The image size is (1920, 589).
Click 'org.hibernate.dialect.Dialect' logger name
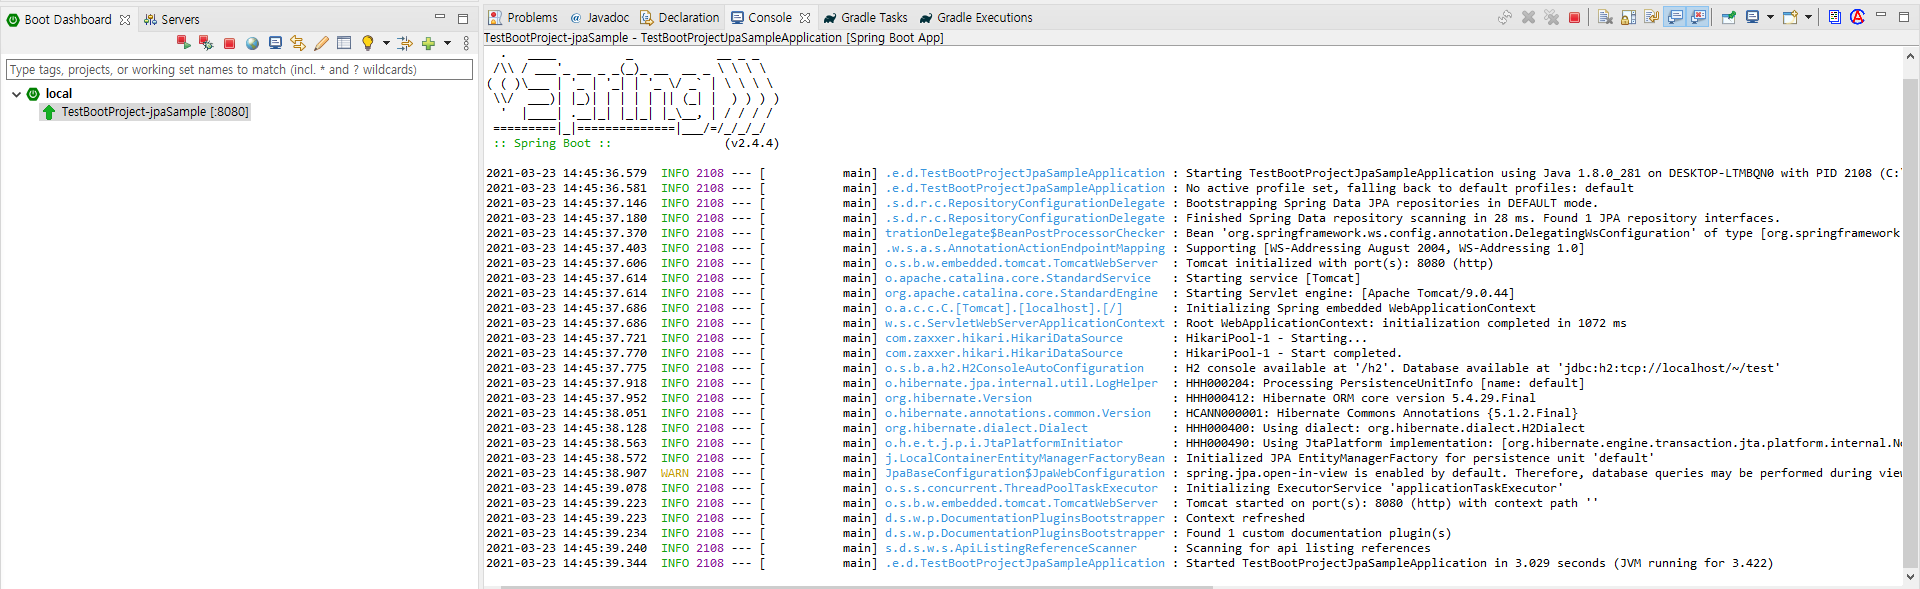(986, 428)
